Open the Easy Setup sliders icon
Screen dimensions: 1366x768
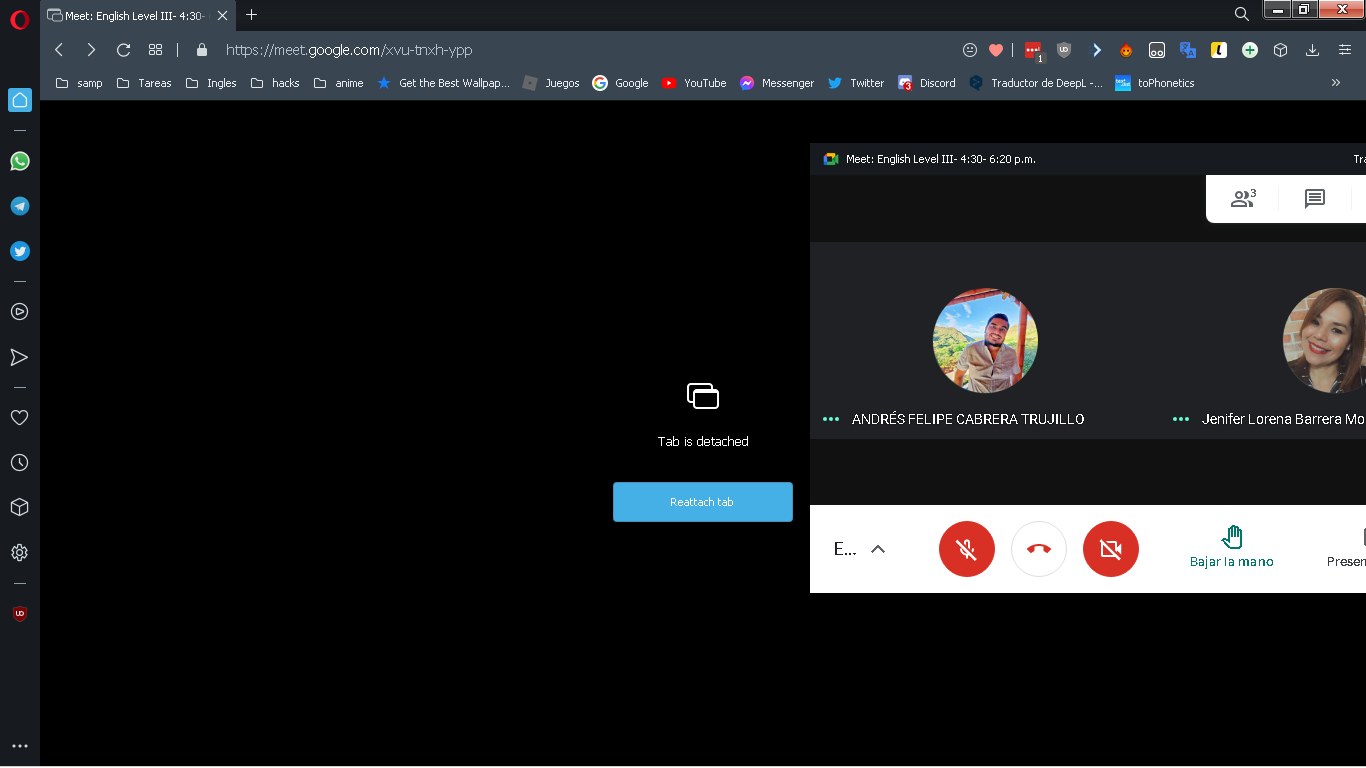[x=1344, y=50]
